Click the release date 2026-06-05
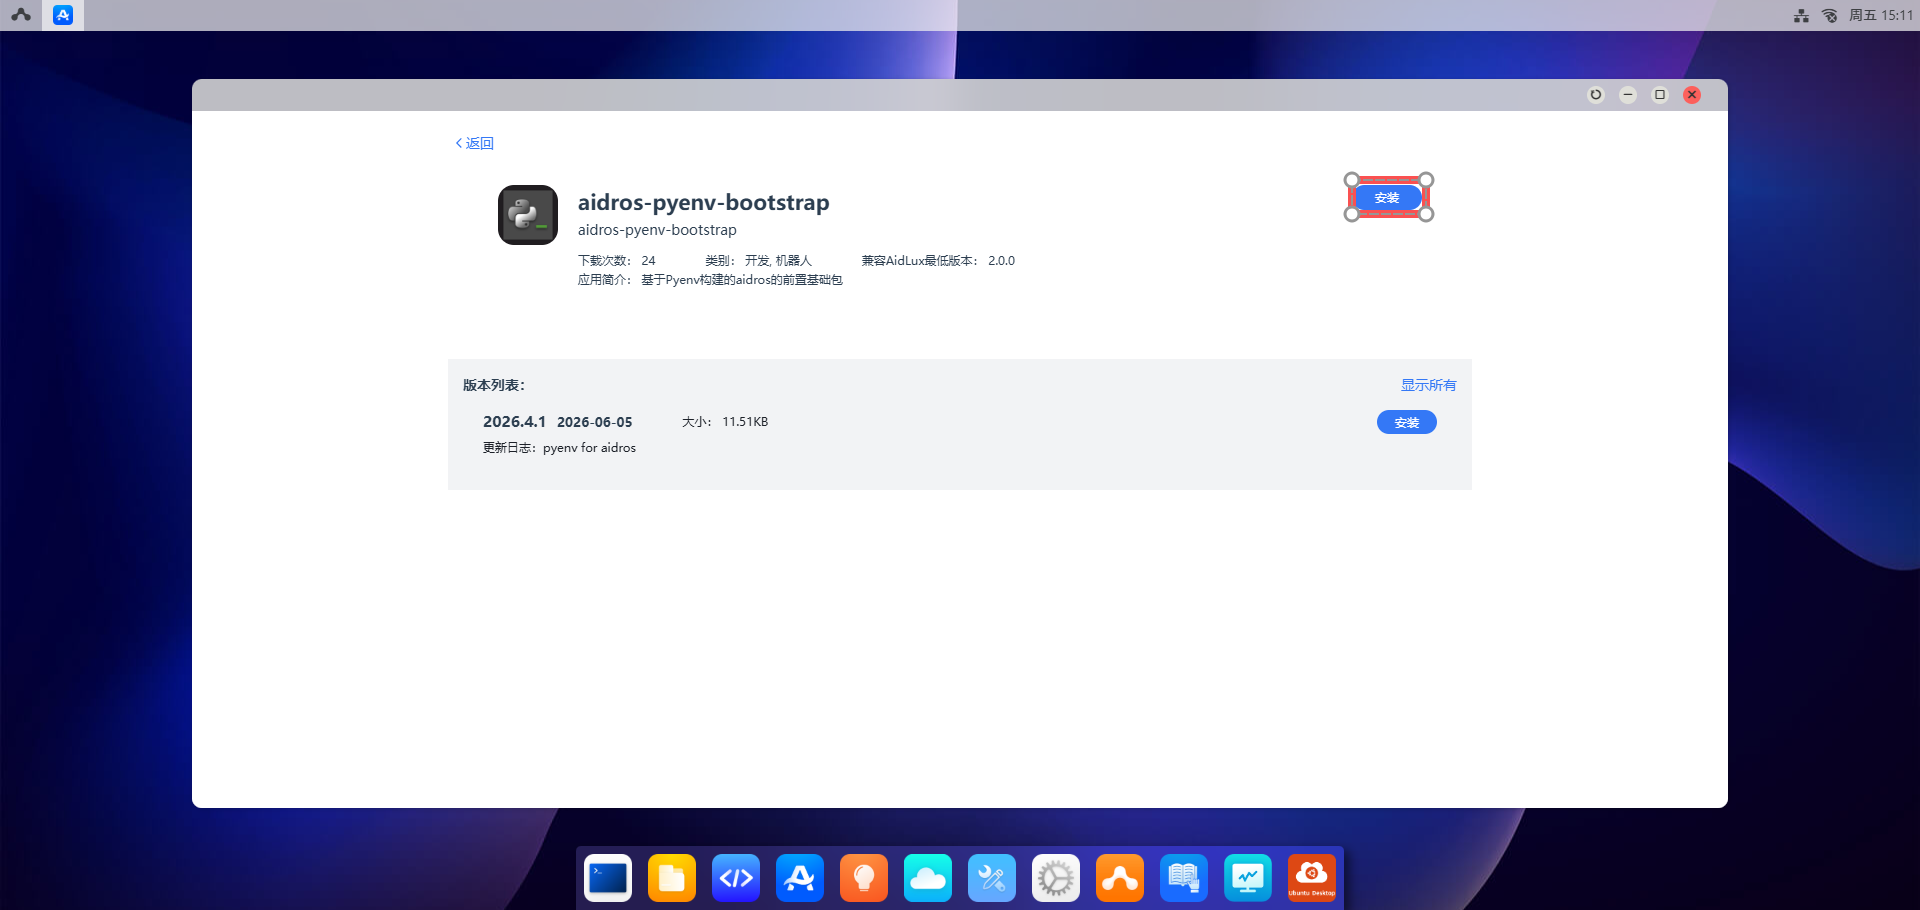The height and width of the screenshot is (910, 1920). click(595, 422)
